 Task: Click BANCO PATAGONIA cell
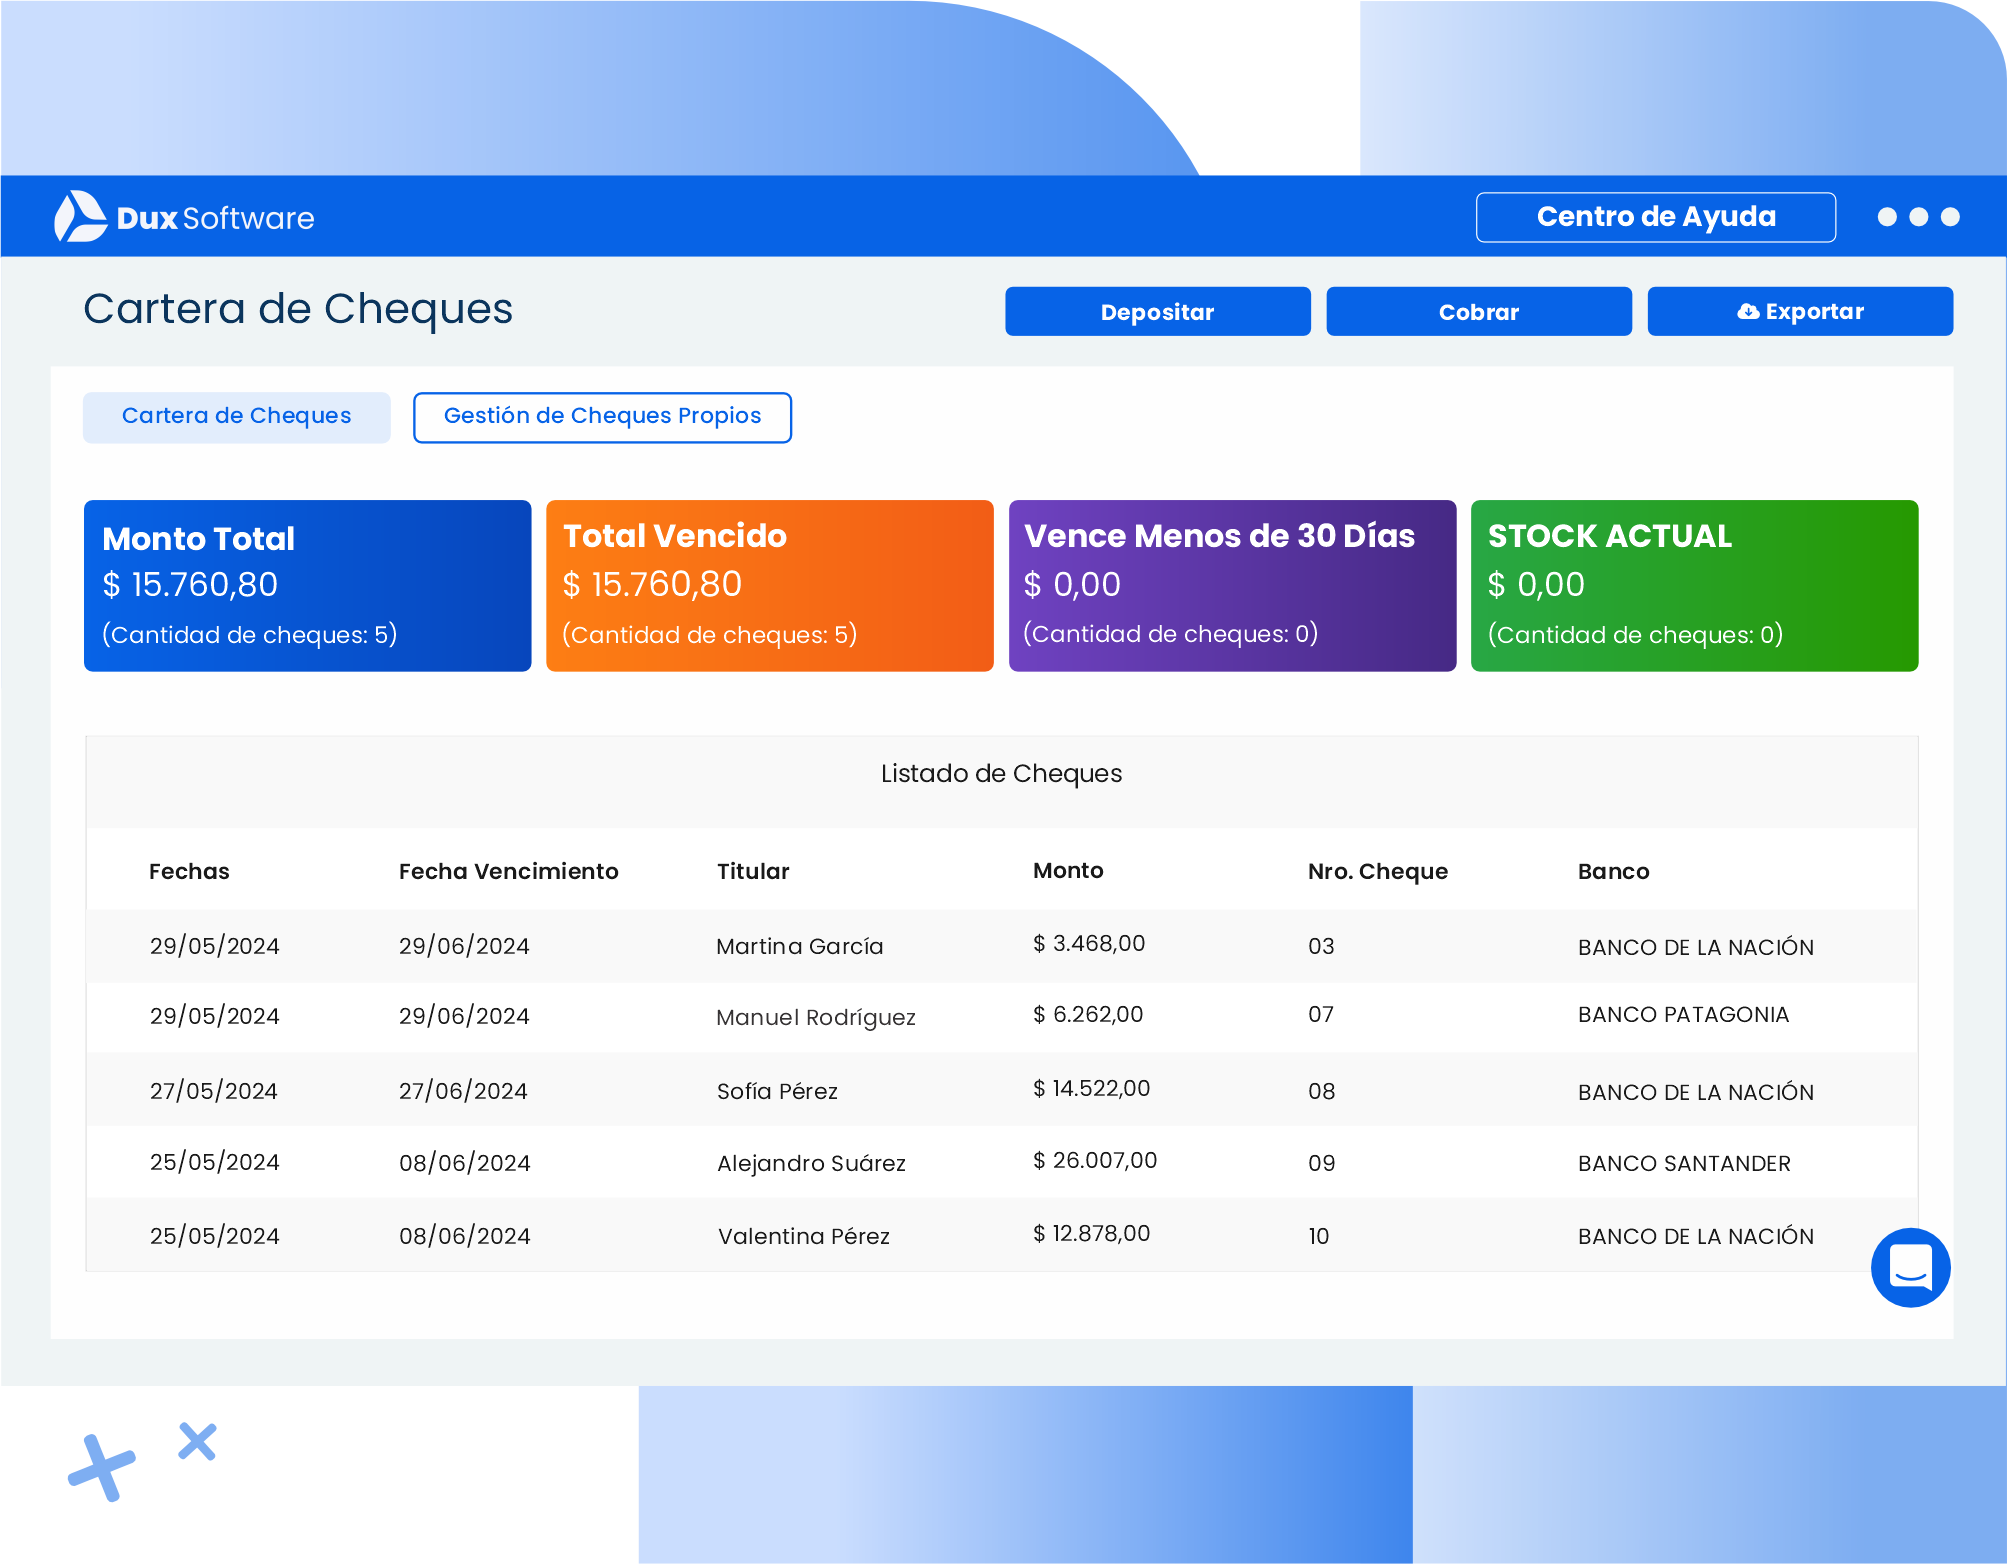pos(1683,1014)
